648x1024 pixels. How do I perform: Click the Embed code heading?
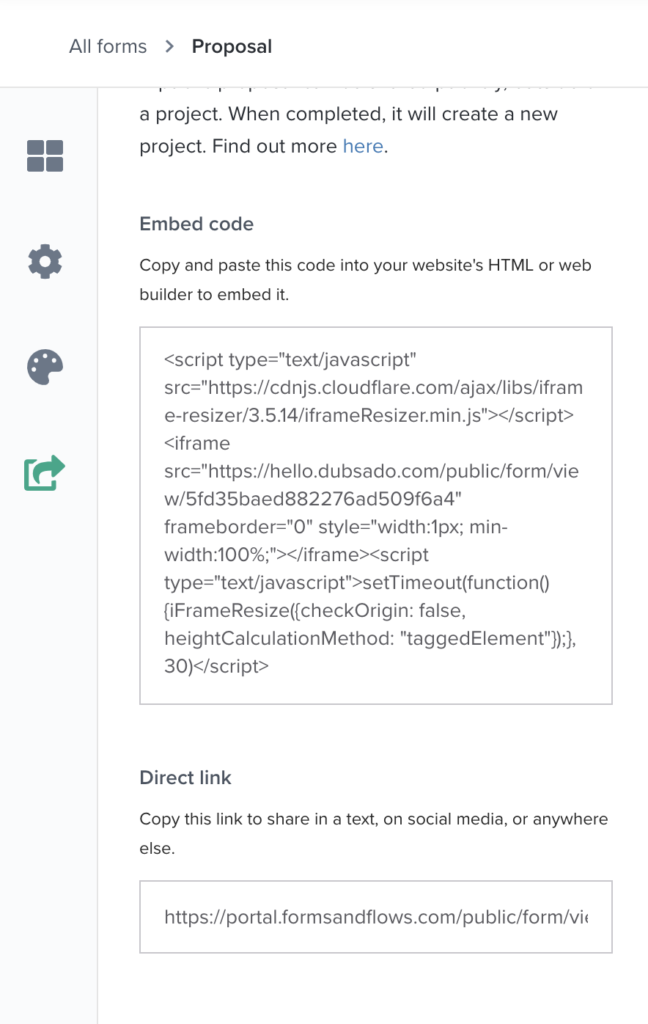tap(197, 224)
